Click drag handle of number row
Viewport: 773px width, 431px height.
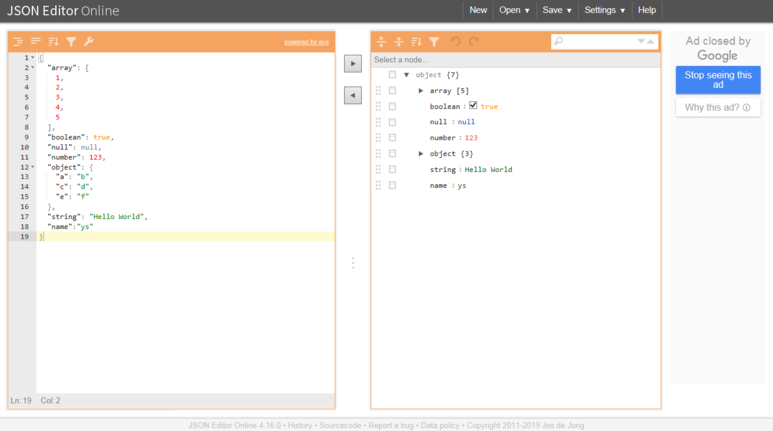click(378, 138)
